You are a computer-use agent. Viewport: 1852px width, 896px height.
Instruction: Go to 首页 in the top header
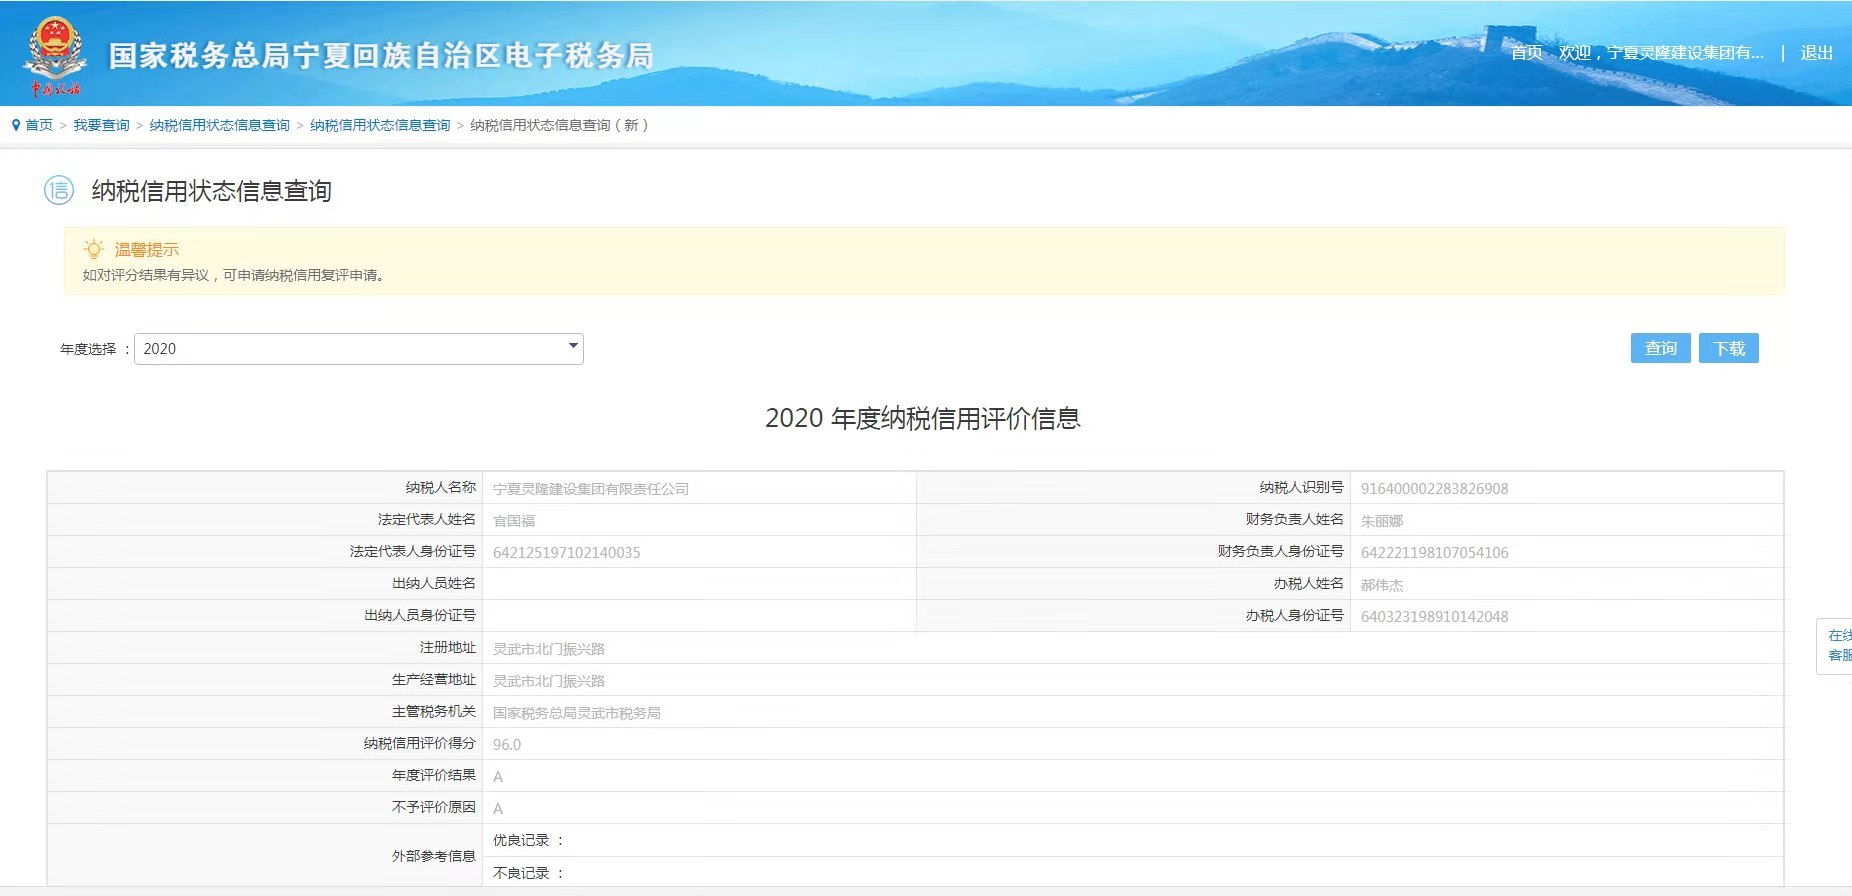(1526, 53)
